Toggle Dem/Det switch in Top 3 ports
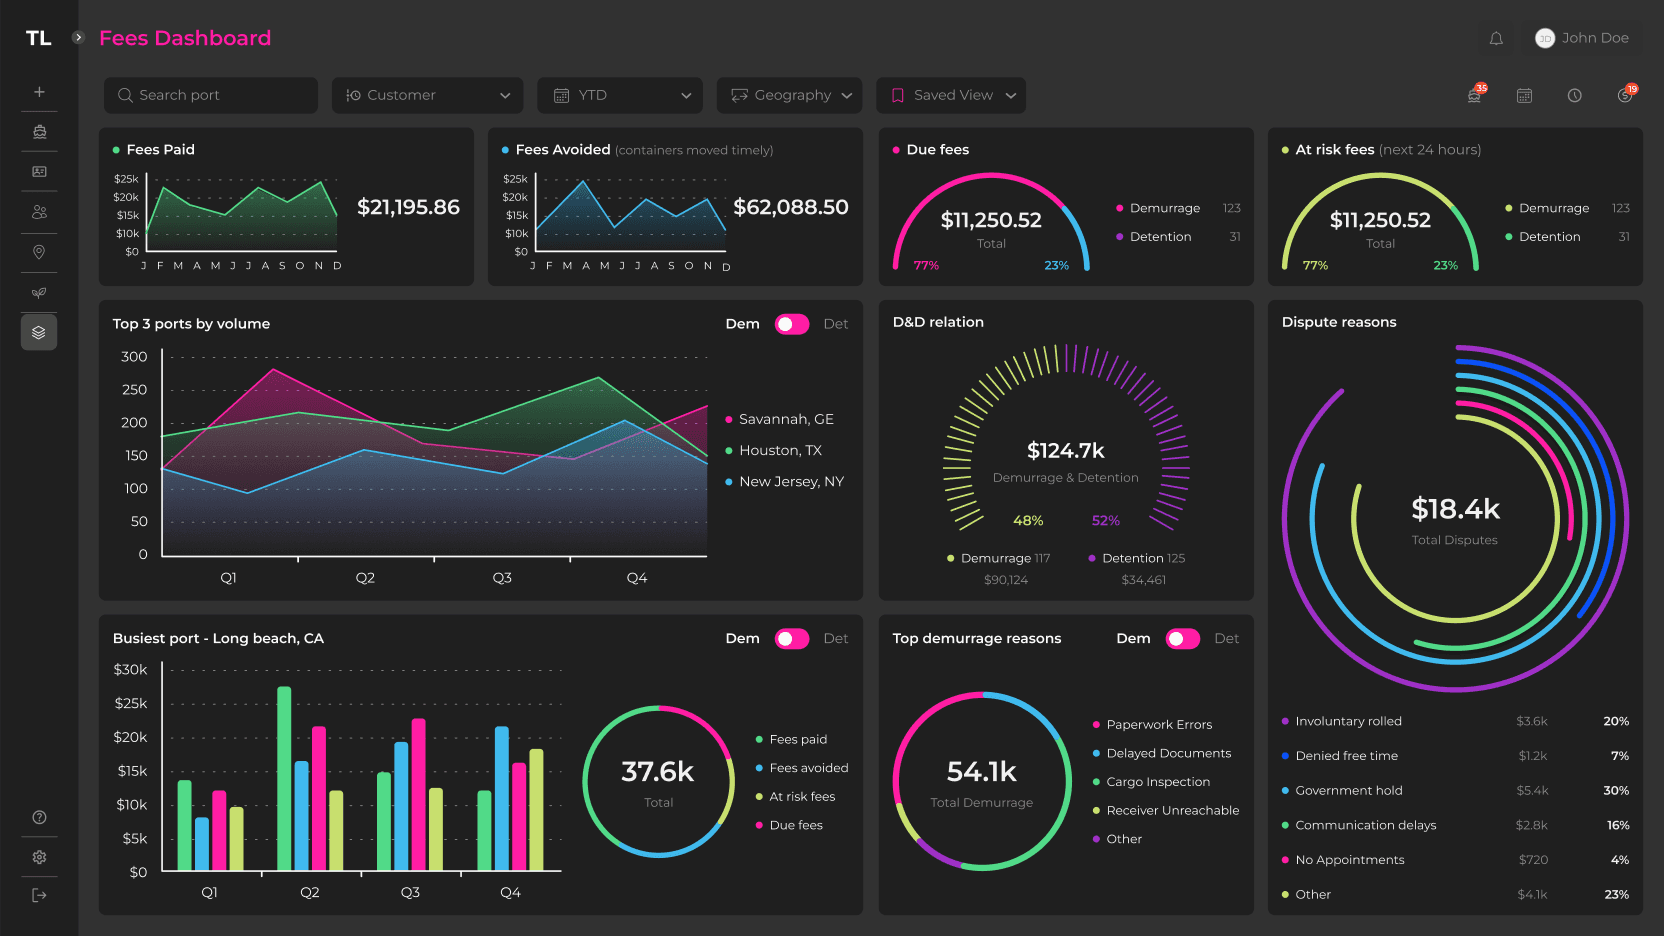 pyautogui.click(x=791, y=324)
